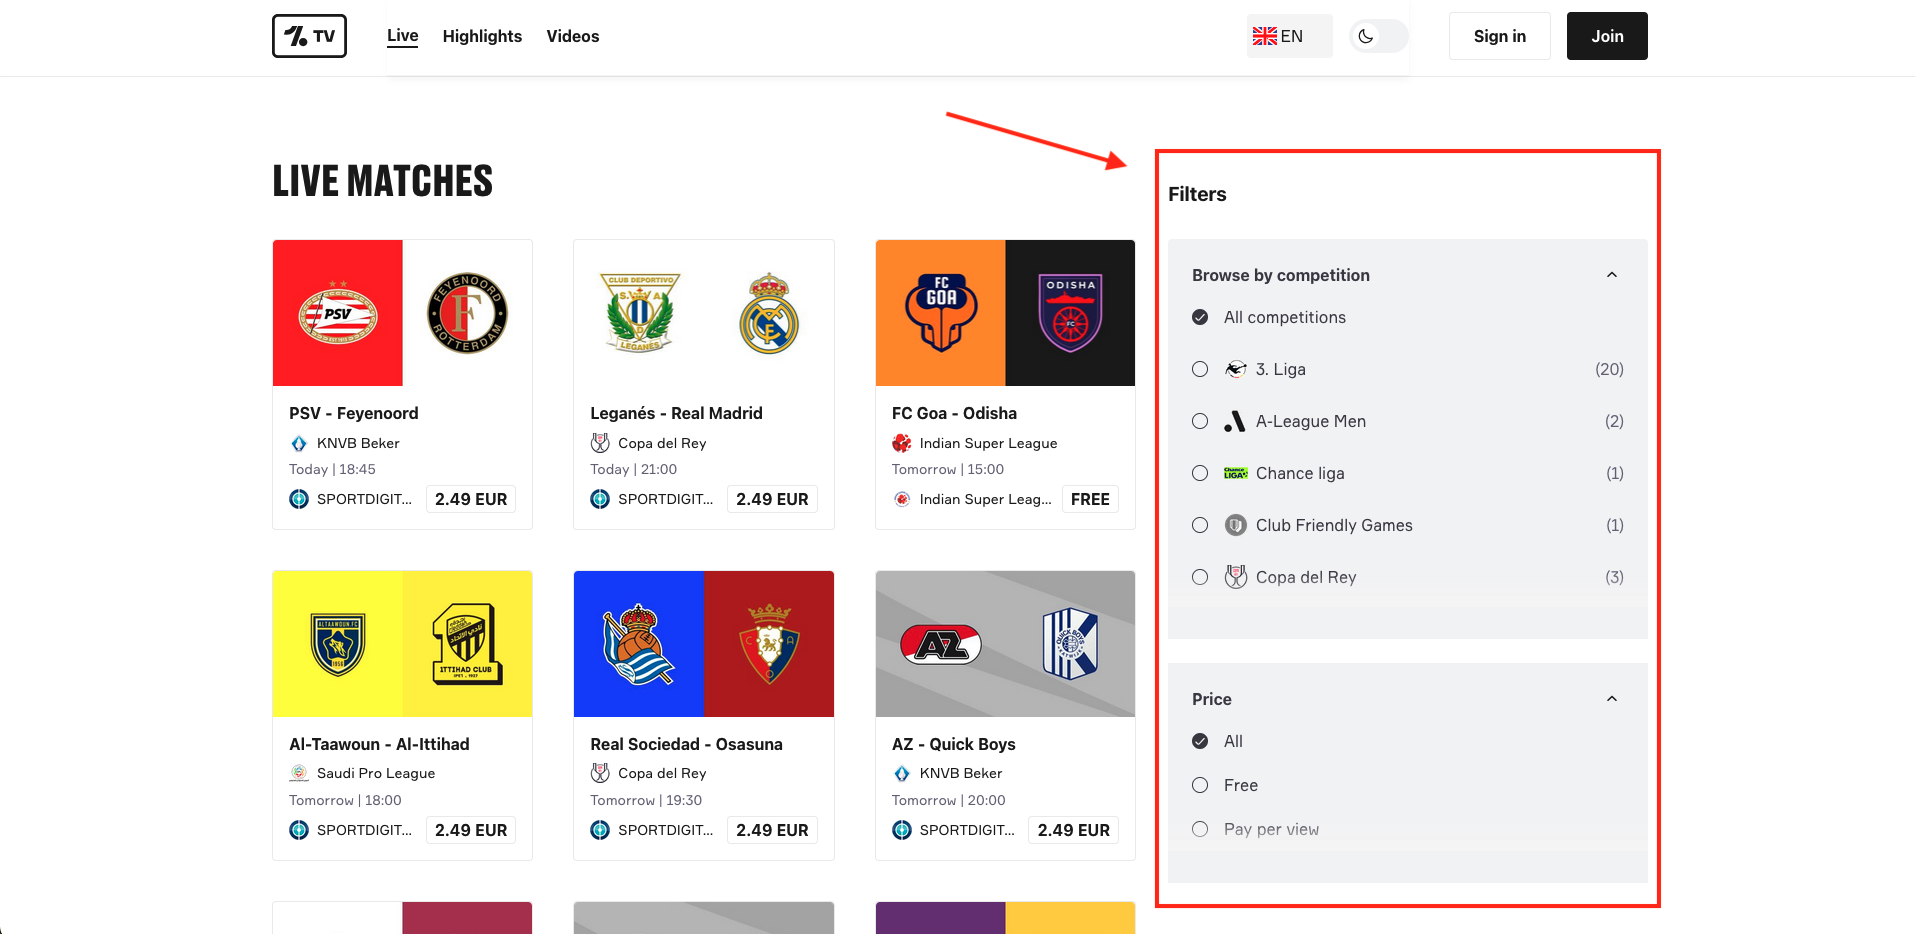The height and width of the screenshot is (934, 1915).
Task: Collapse the Price filter section
Action: 1611,698
